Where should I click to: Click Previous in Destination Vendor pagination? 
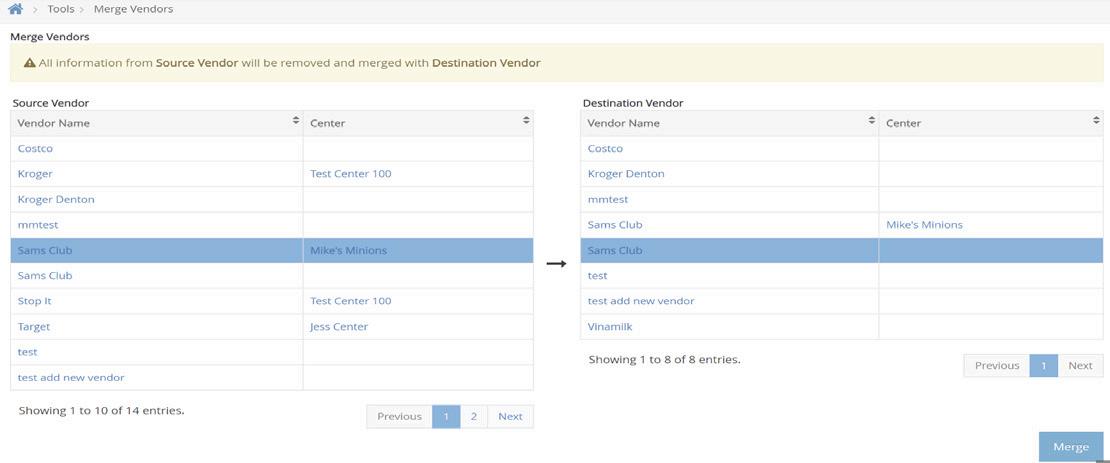tap(996, 365)
